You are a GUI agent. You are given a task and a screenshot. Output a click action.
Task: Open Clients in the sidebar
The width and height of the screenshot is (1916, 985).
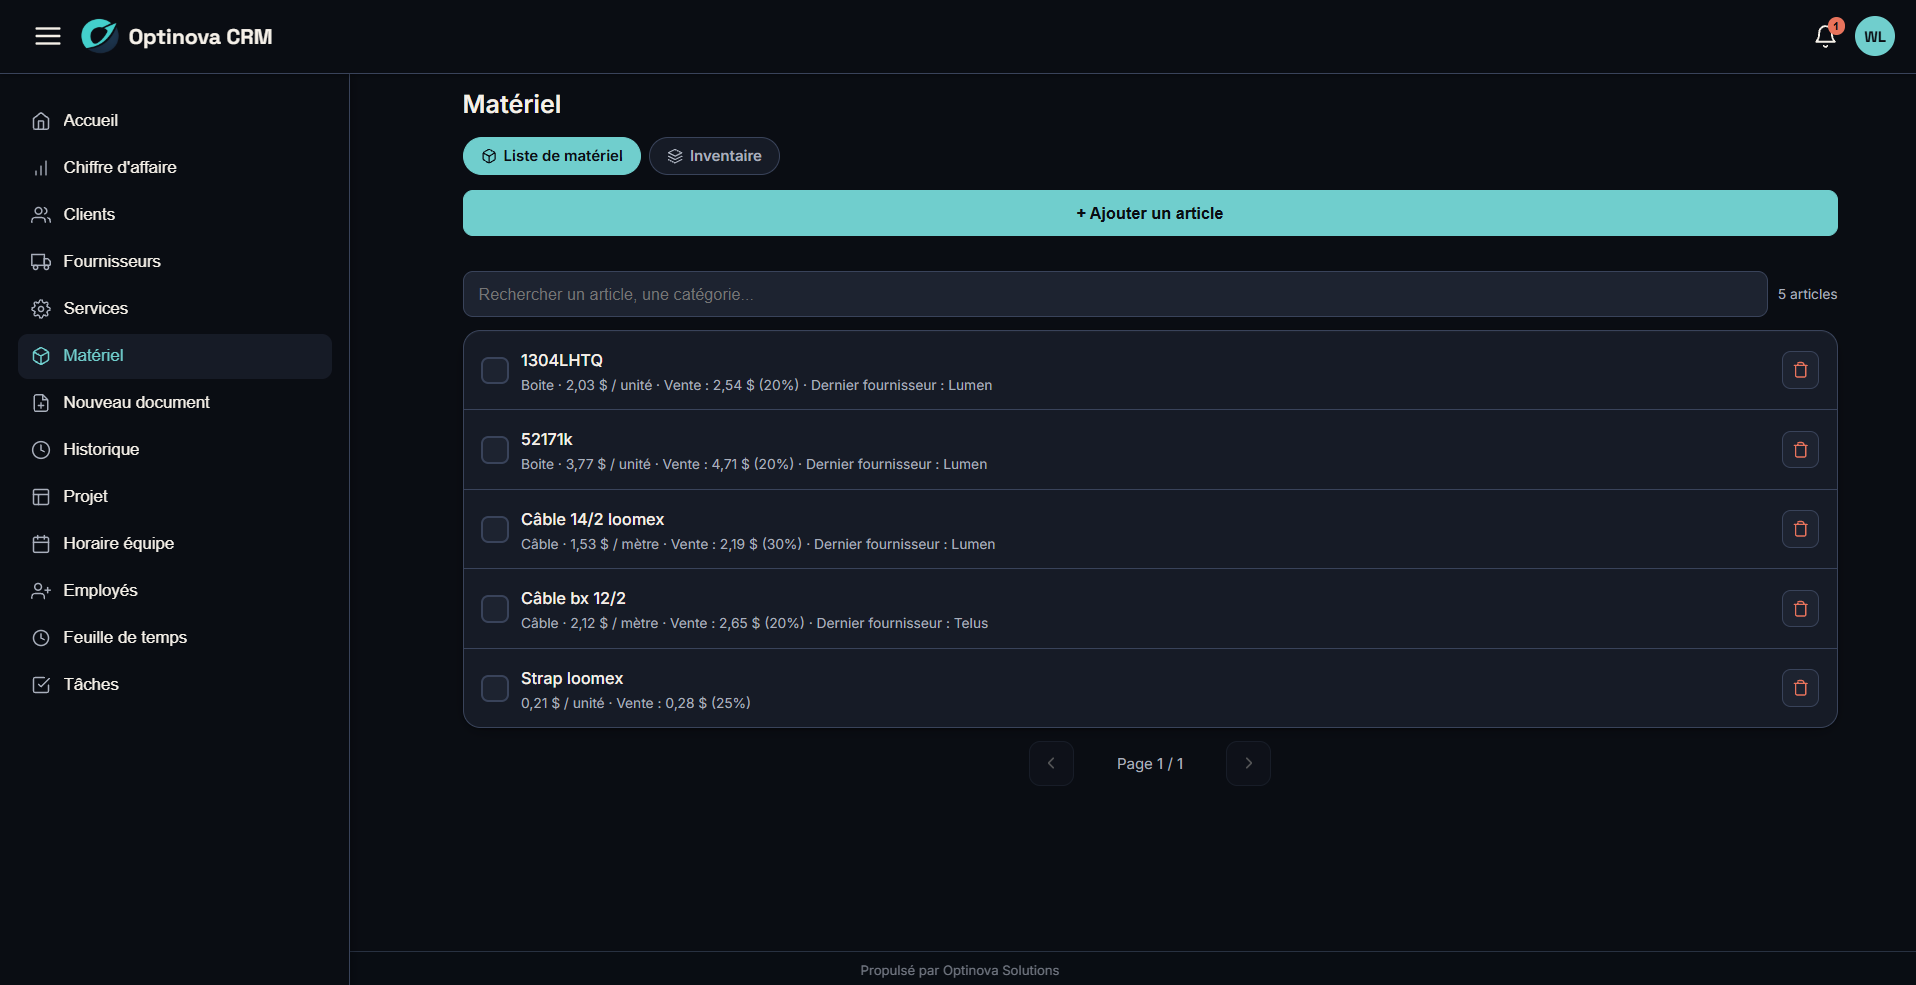coord(175,215)
